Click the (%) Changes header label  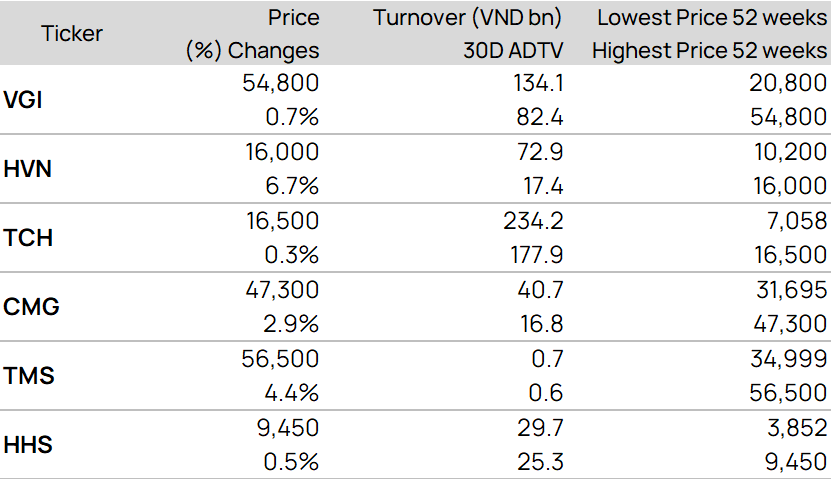[253, 50]
